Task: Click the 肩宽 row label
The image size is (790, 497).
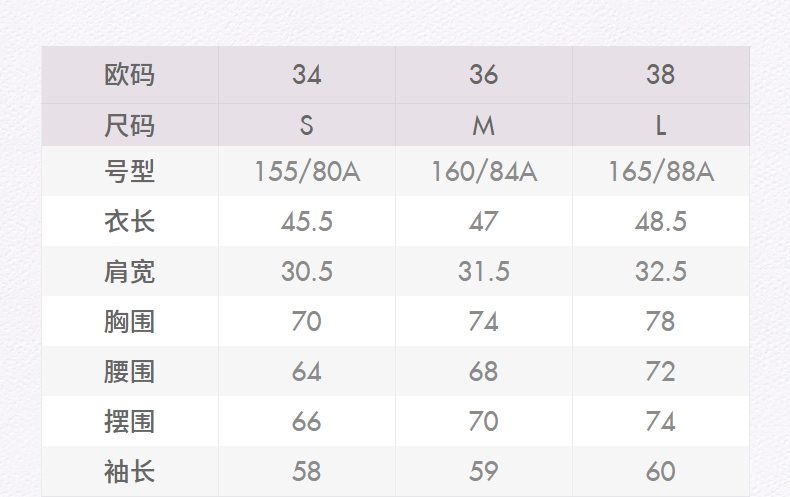Action: pyautogui.click(x=130, y=271)
